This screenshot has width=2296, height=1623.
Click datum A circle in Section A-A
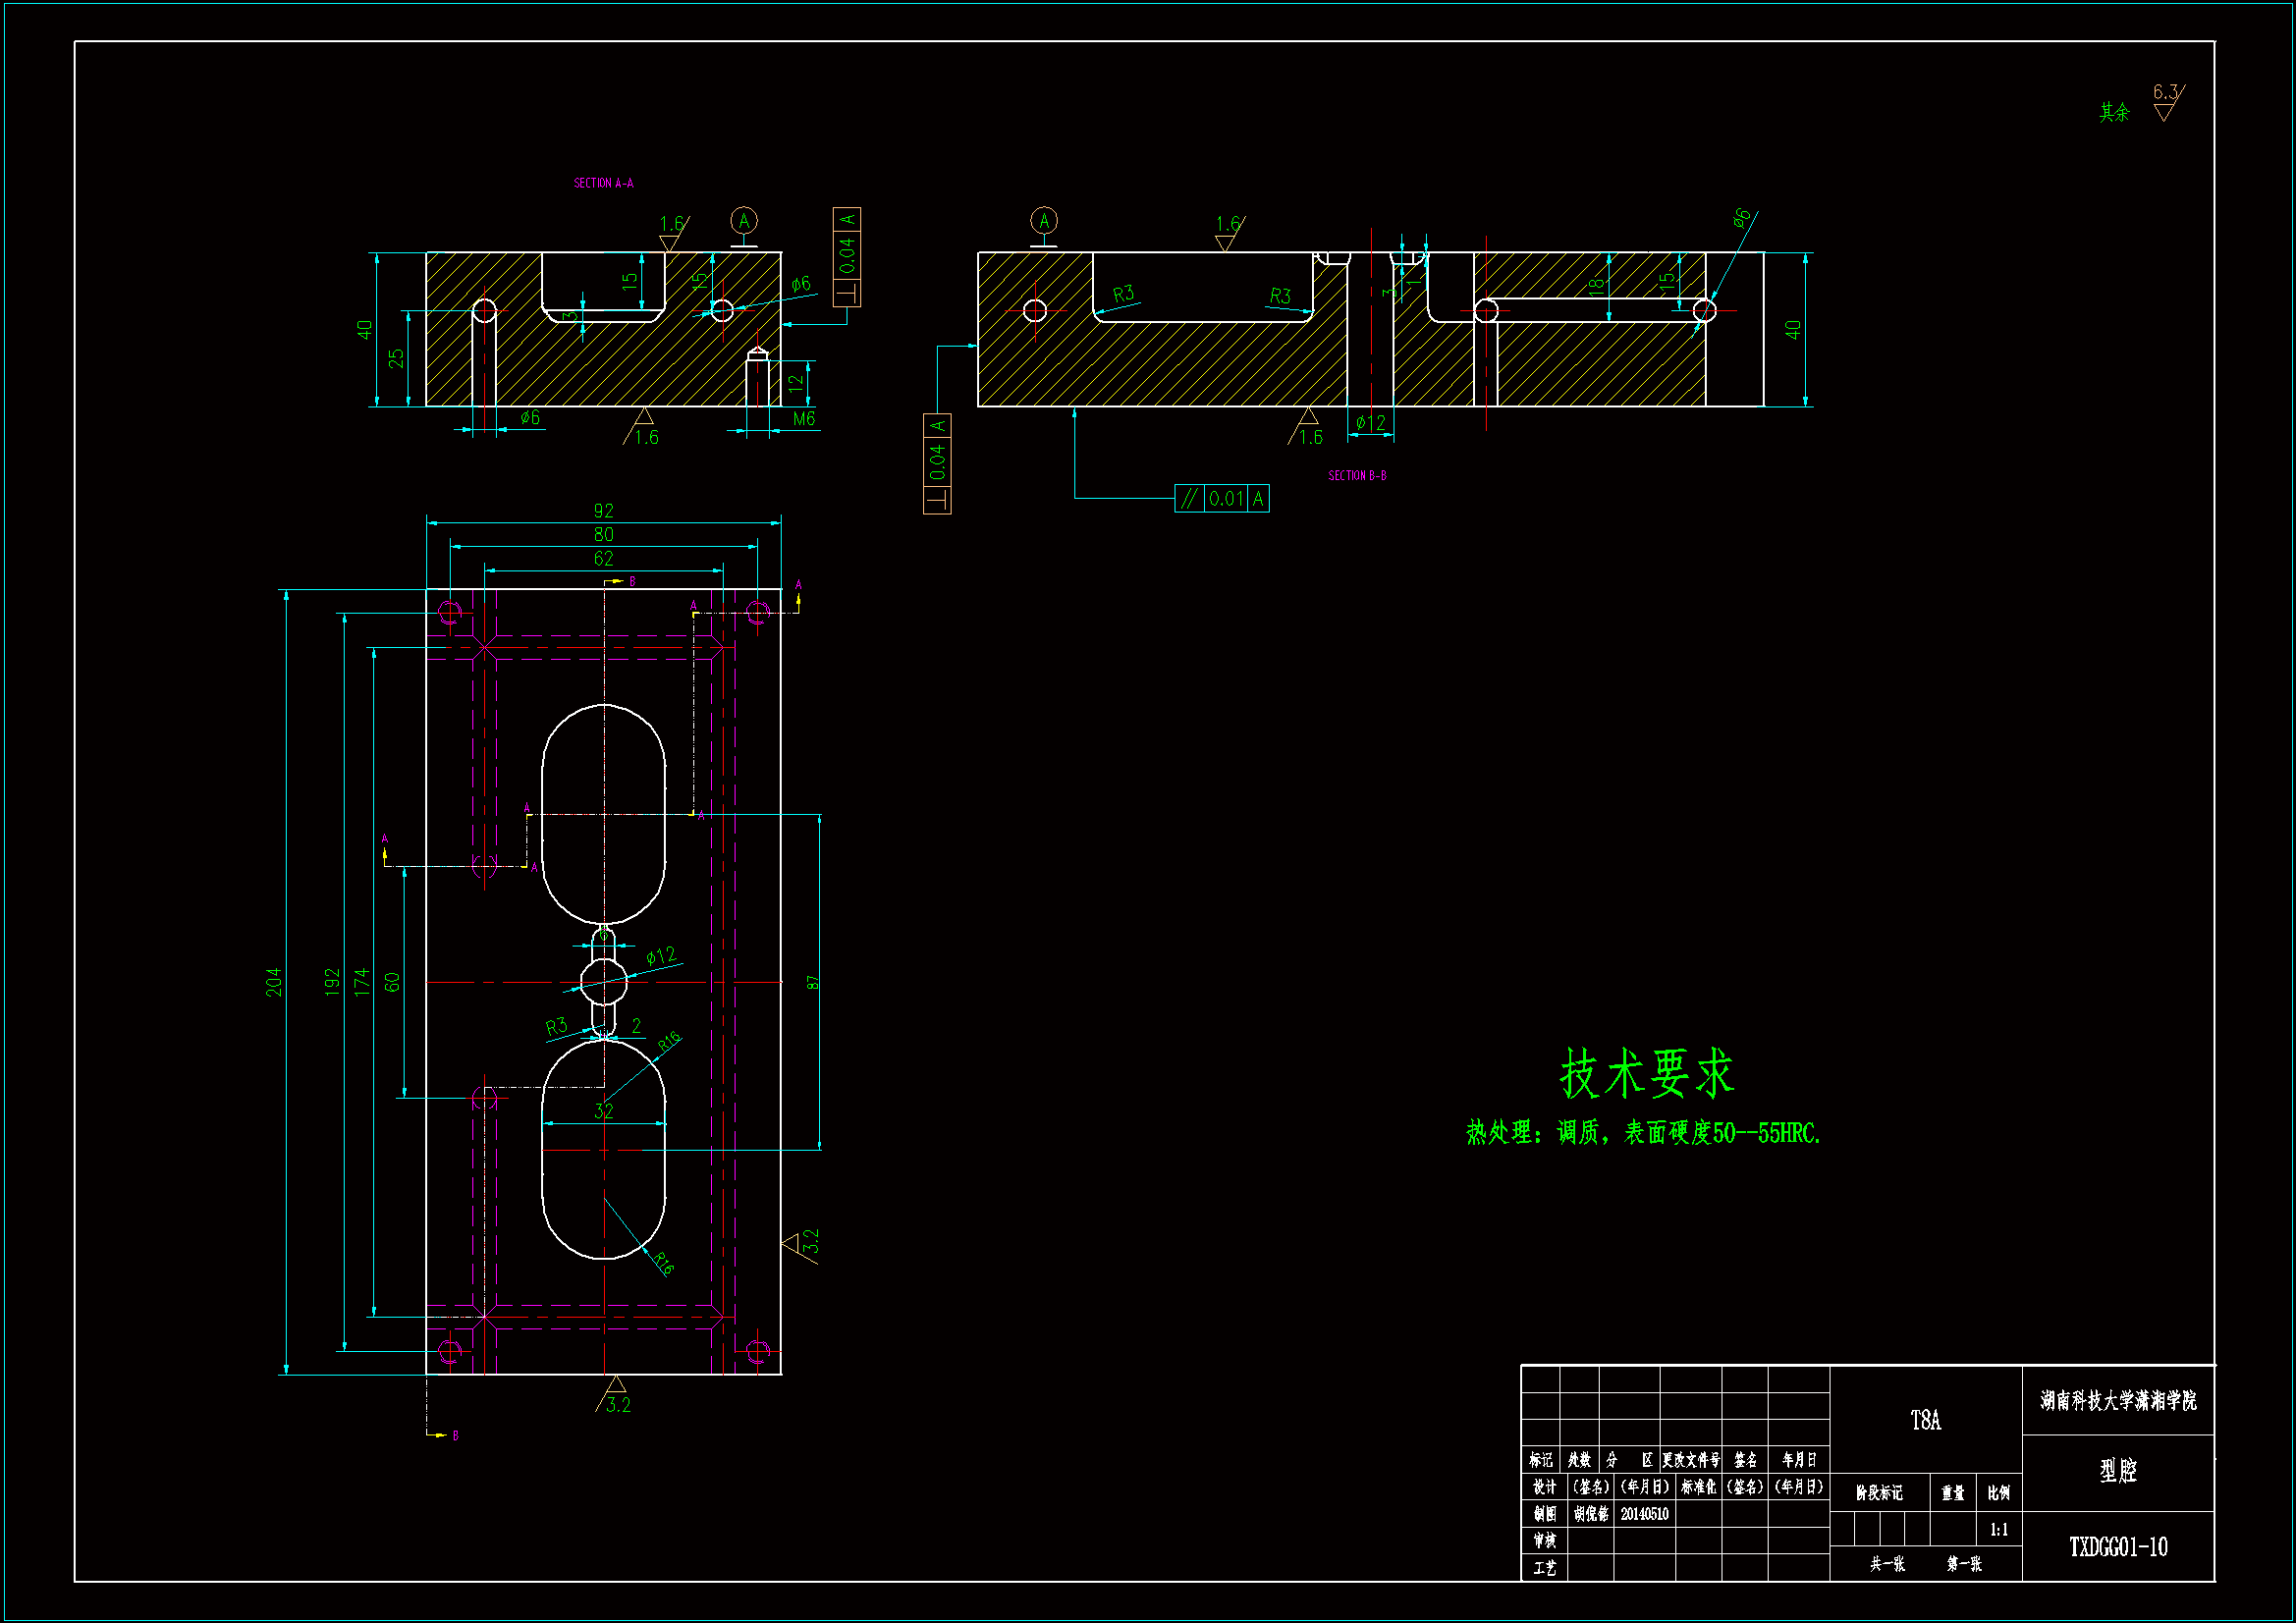743,221
